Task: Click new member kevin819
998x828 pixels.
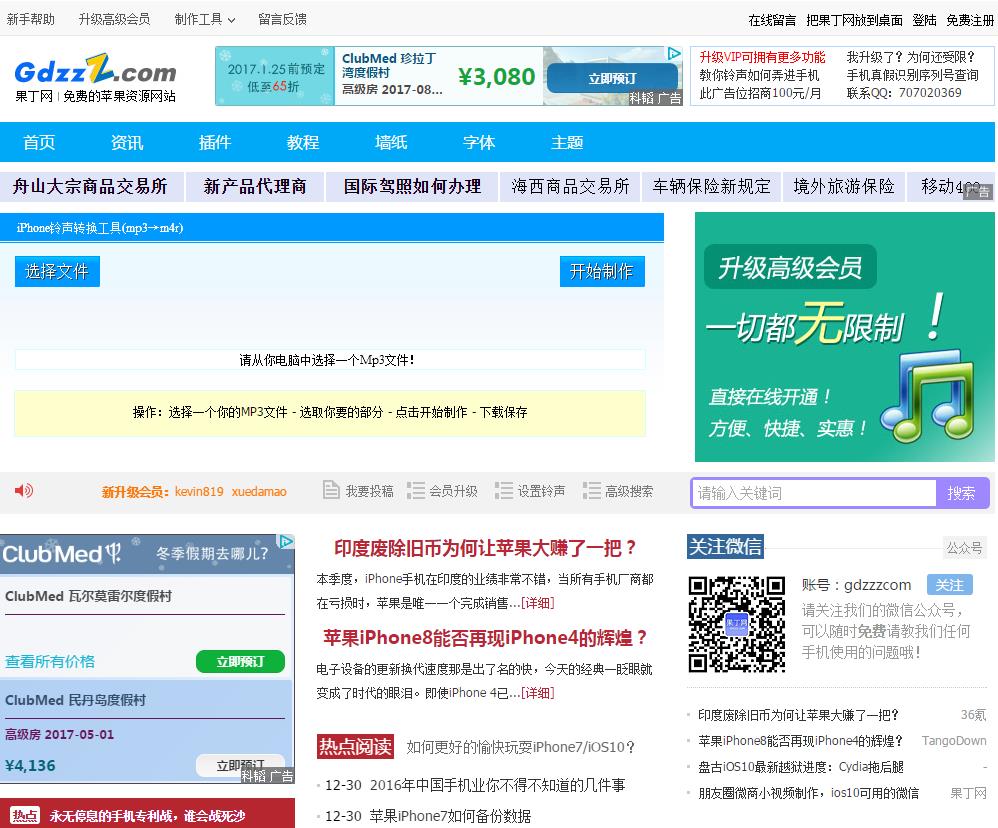Action: [x=199, y=491]
